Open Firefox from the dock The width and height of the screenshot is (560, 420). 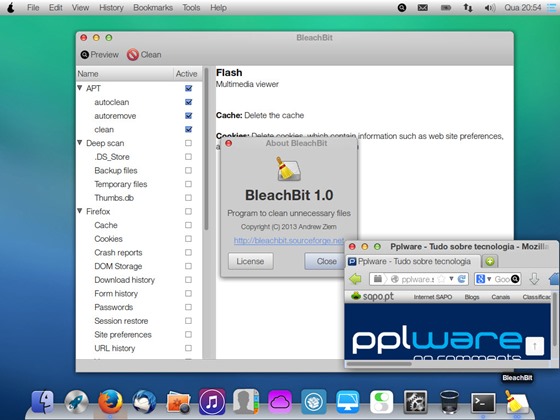(x=110, y=402)
